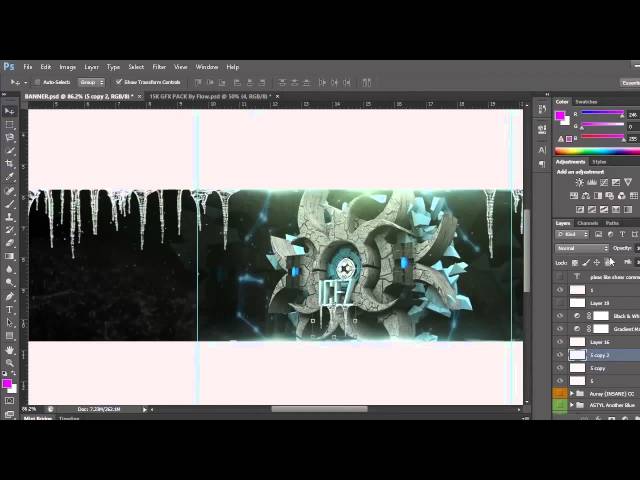Open the Move tool preset picker arrow
The image size is (640, 480).
pos(26,82)
